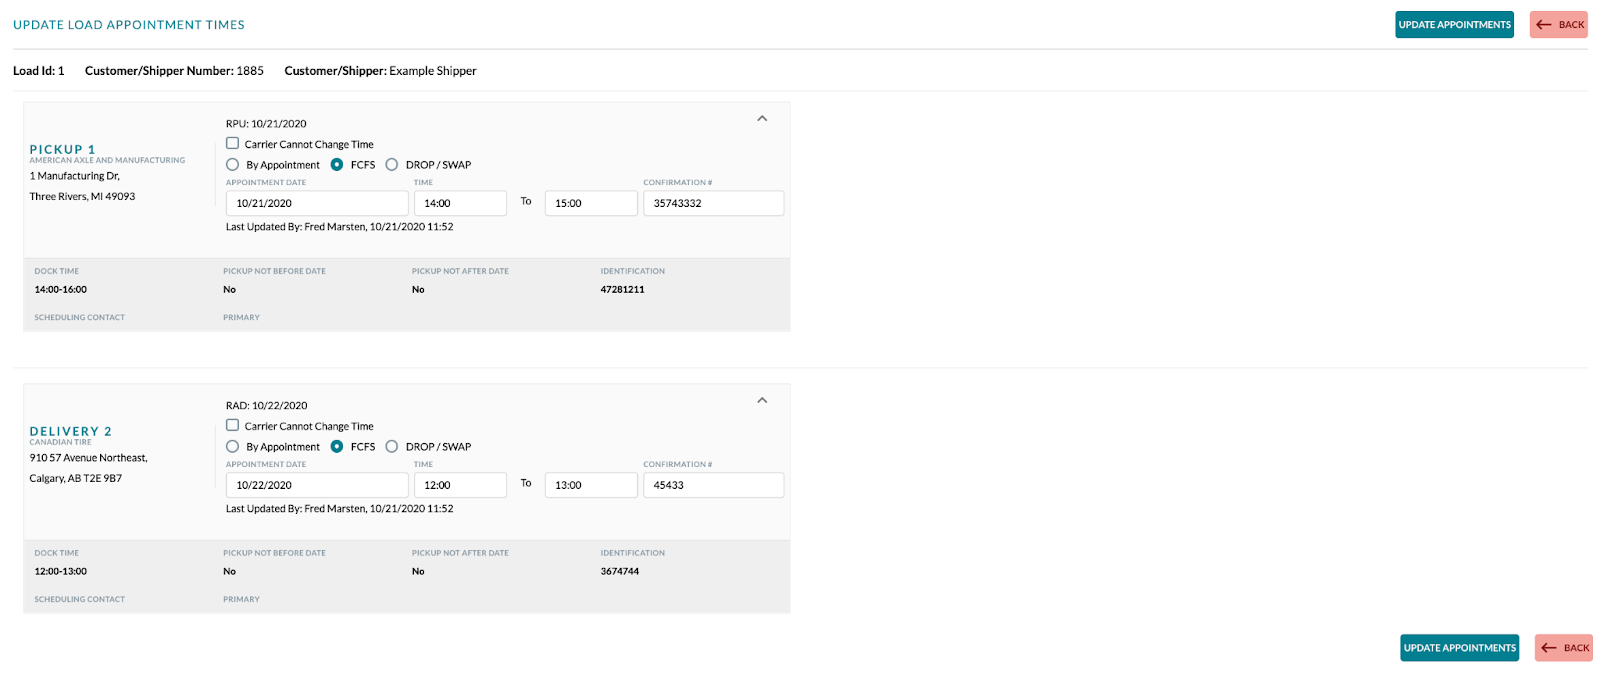Collapse the Delivery 2 section chevron
Image resolution: width=1600 pixels, height=678 pixels.
(762, 400)
